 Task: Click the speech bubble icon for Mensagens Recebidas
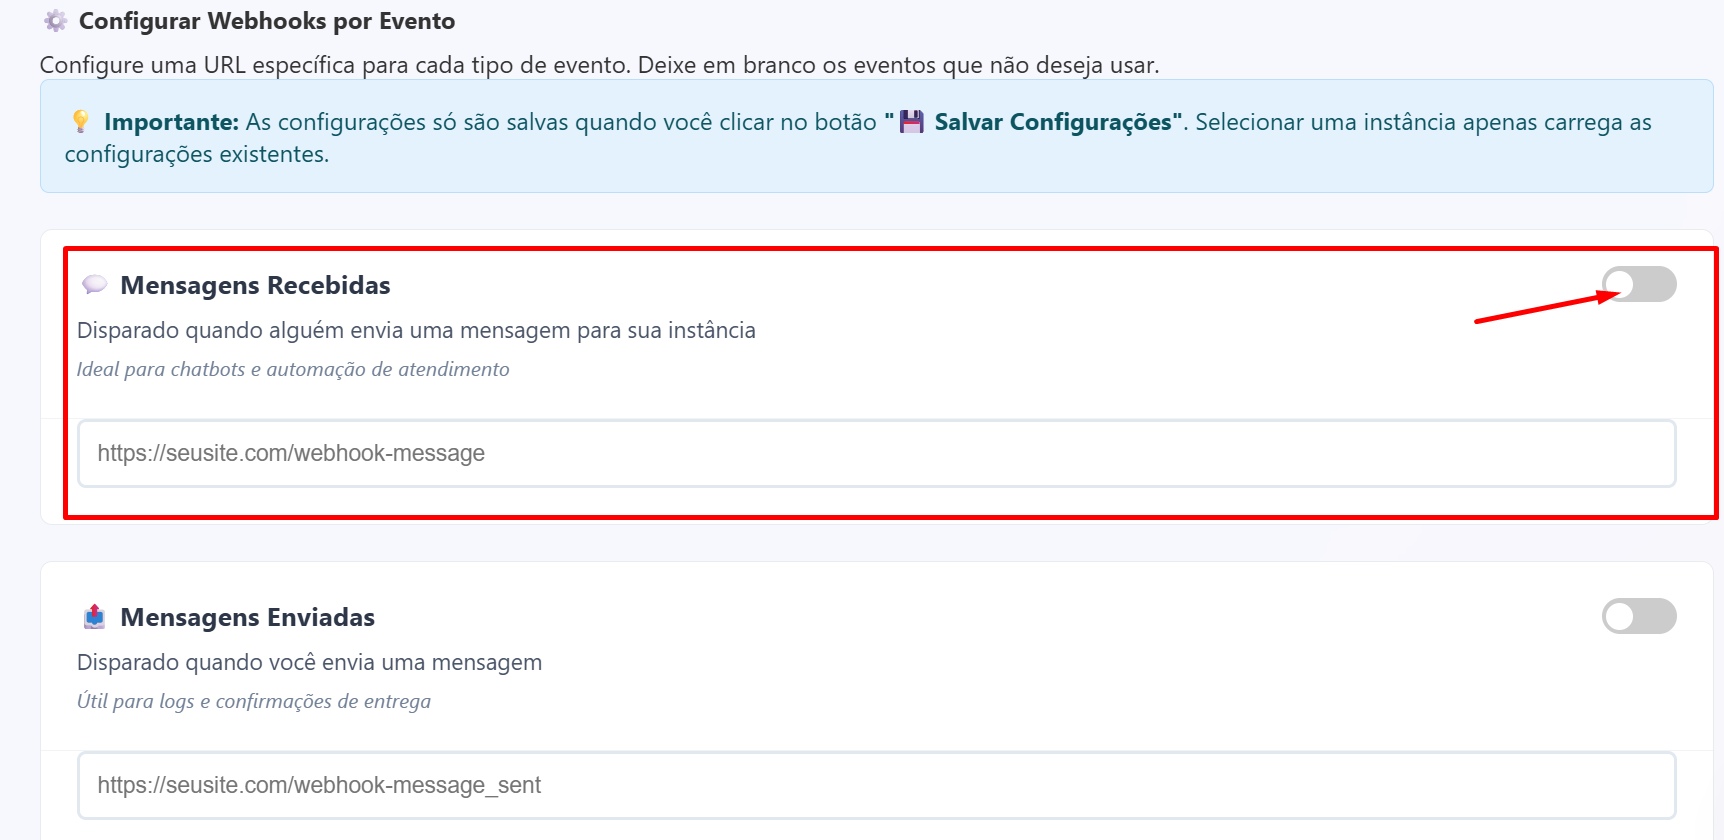(x=95, y=285)
